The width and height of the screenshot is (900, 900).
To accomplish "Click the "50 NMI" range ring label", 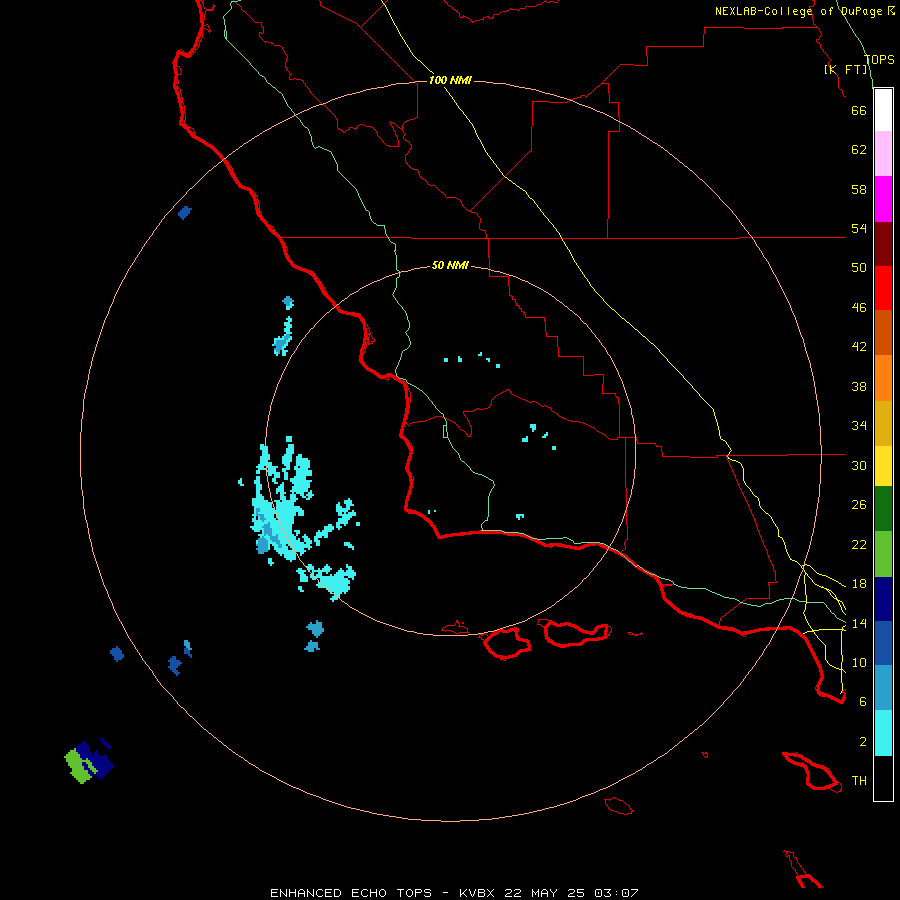I will coord(450,265).
